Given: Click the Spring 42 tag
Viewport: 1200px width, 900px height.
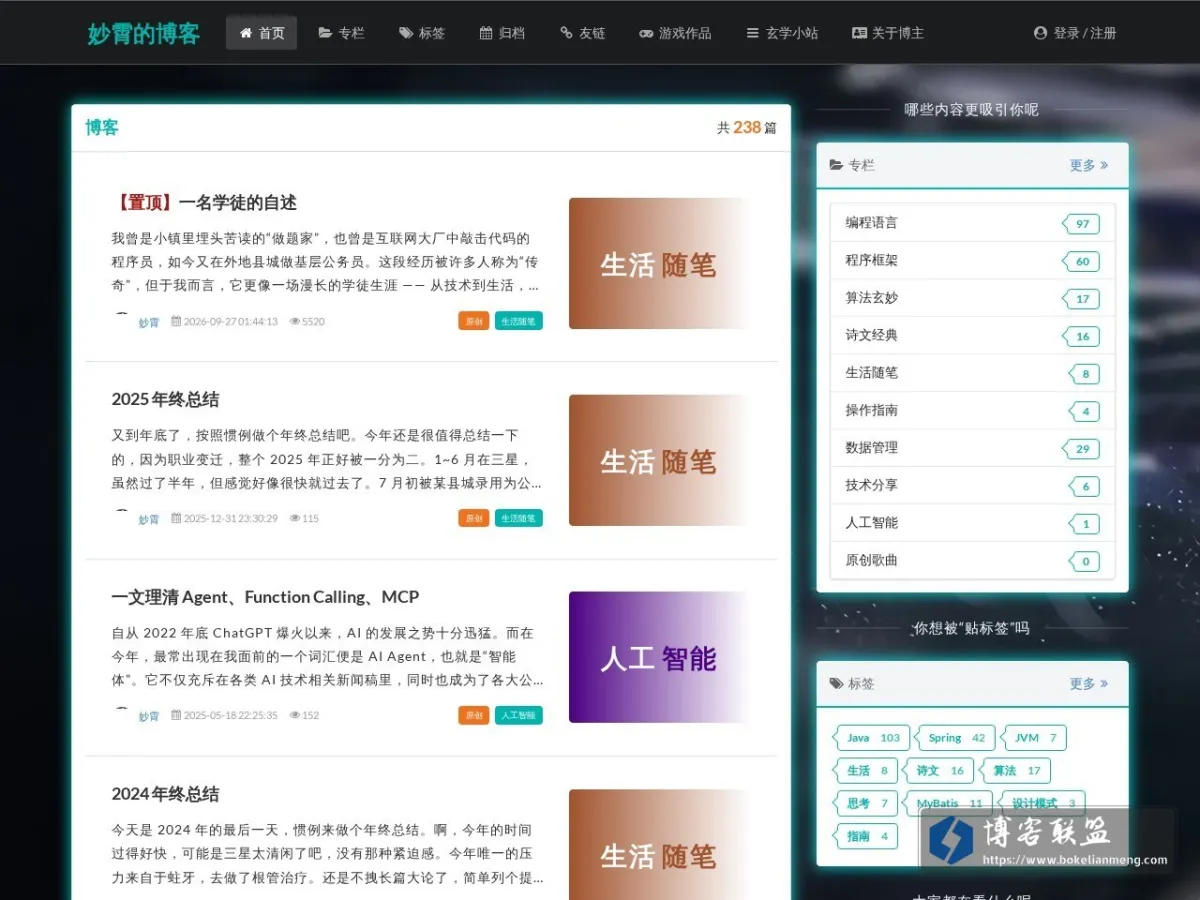Looking at the screenshot, I should 956,738.
